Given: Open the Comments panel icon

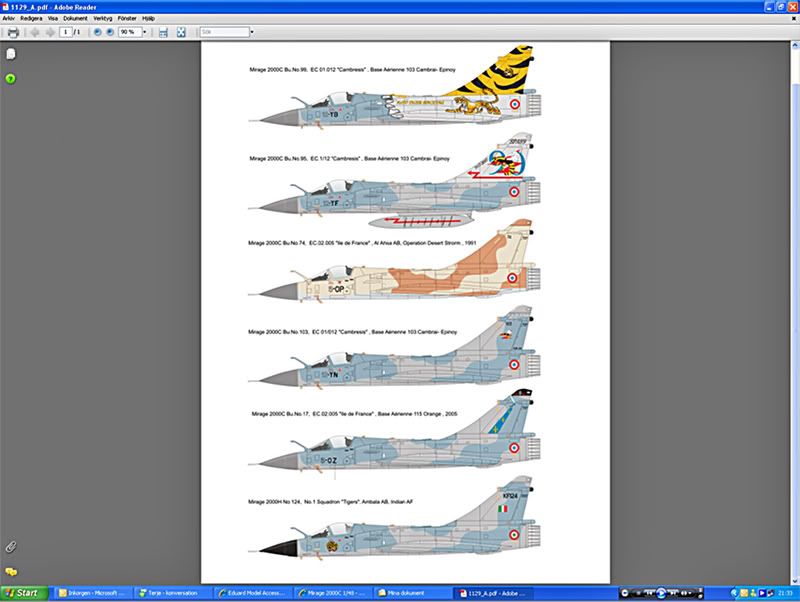Looking at the screenshot, I should coord(11,572).
